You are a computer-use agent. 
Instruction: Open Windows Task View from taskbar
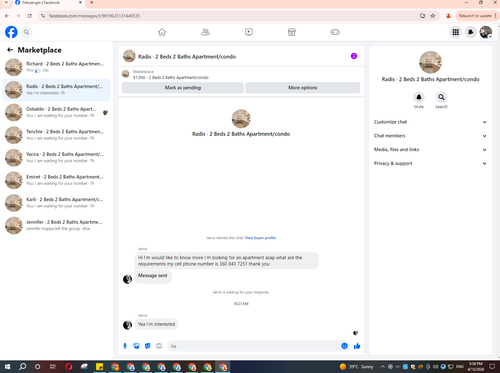pyautogui.click(x=53, y=367)
